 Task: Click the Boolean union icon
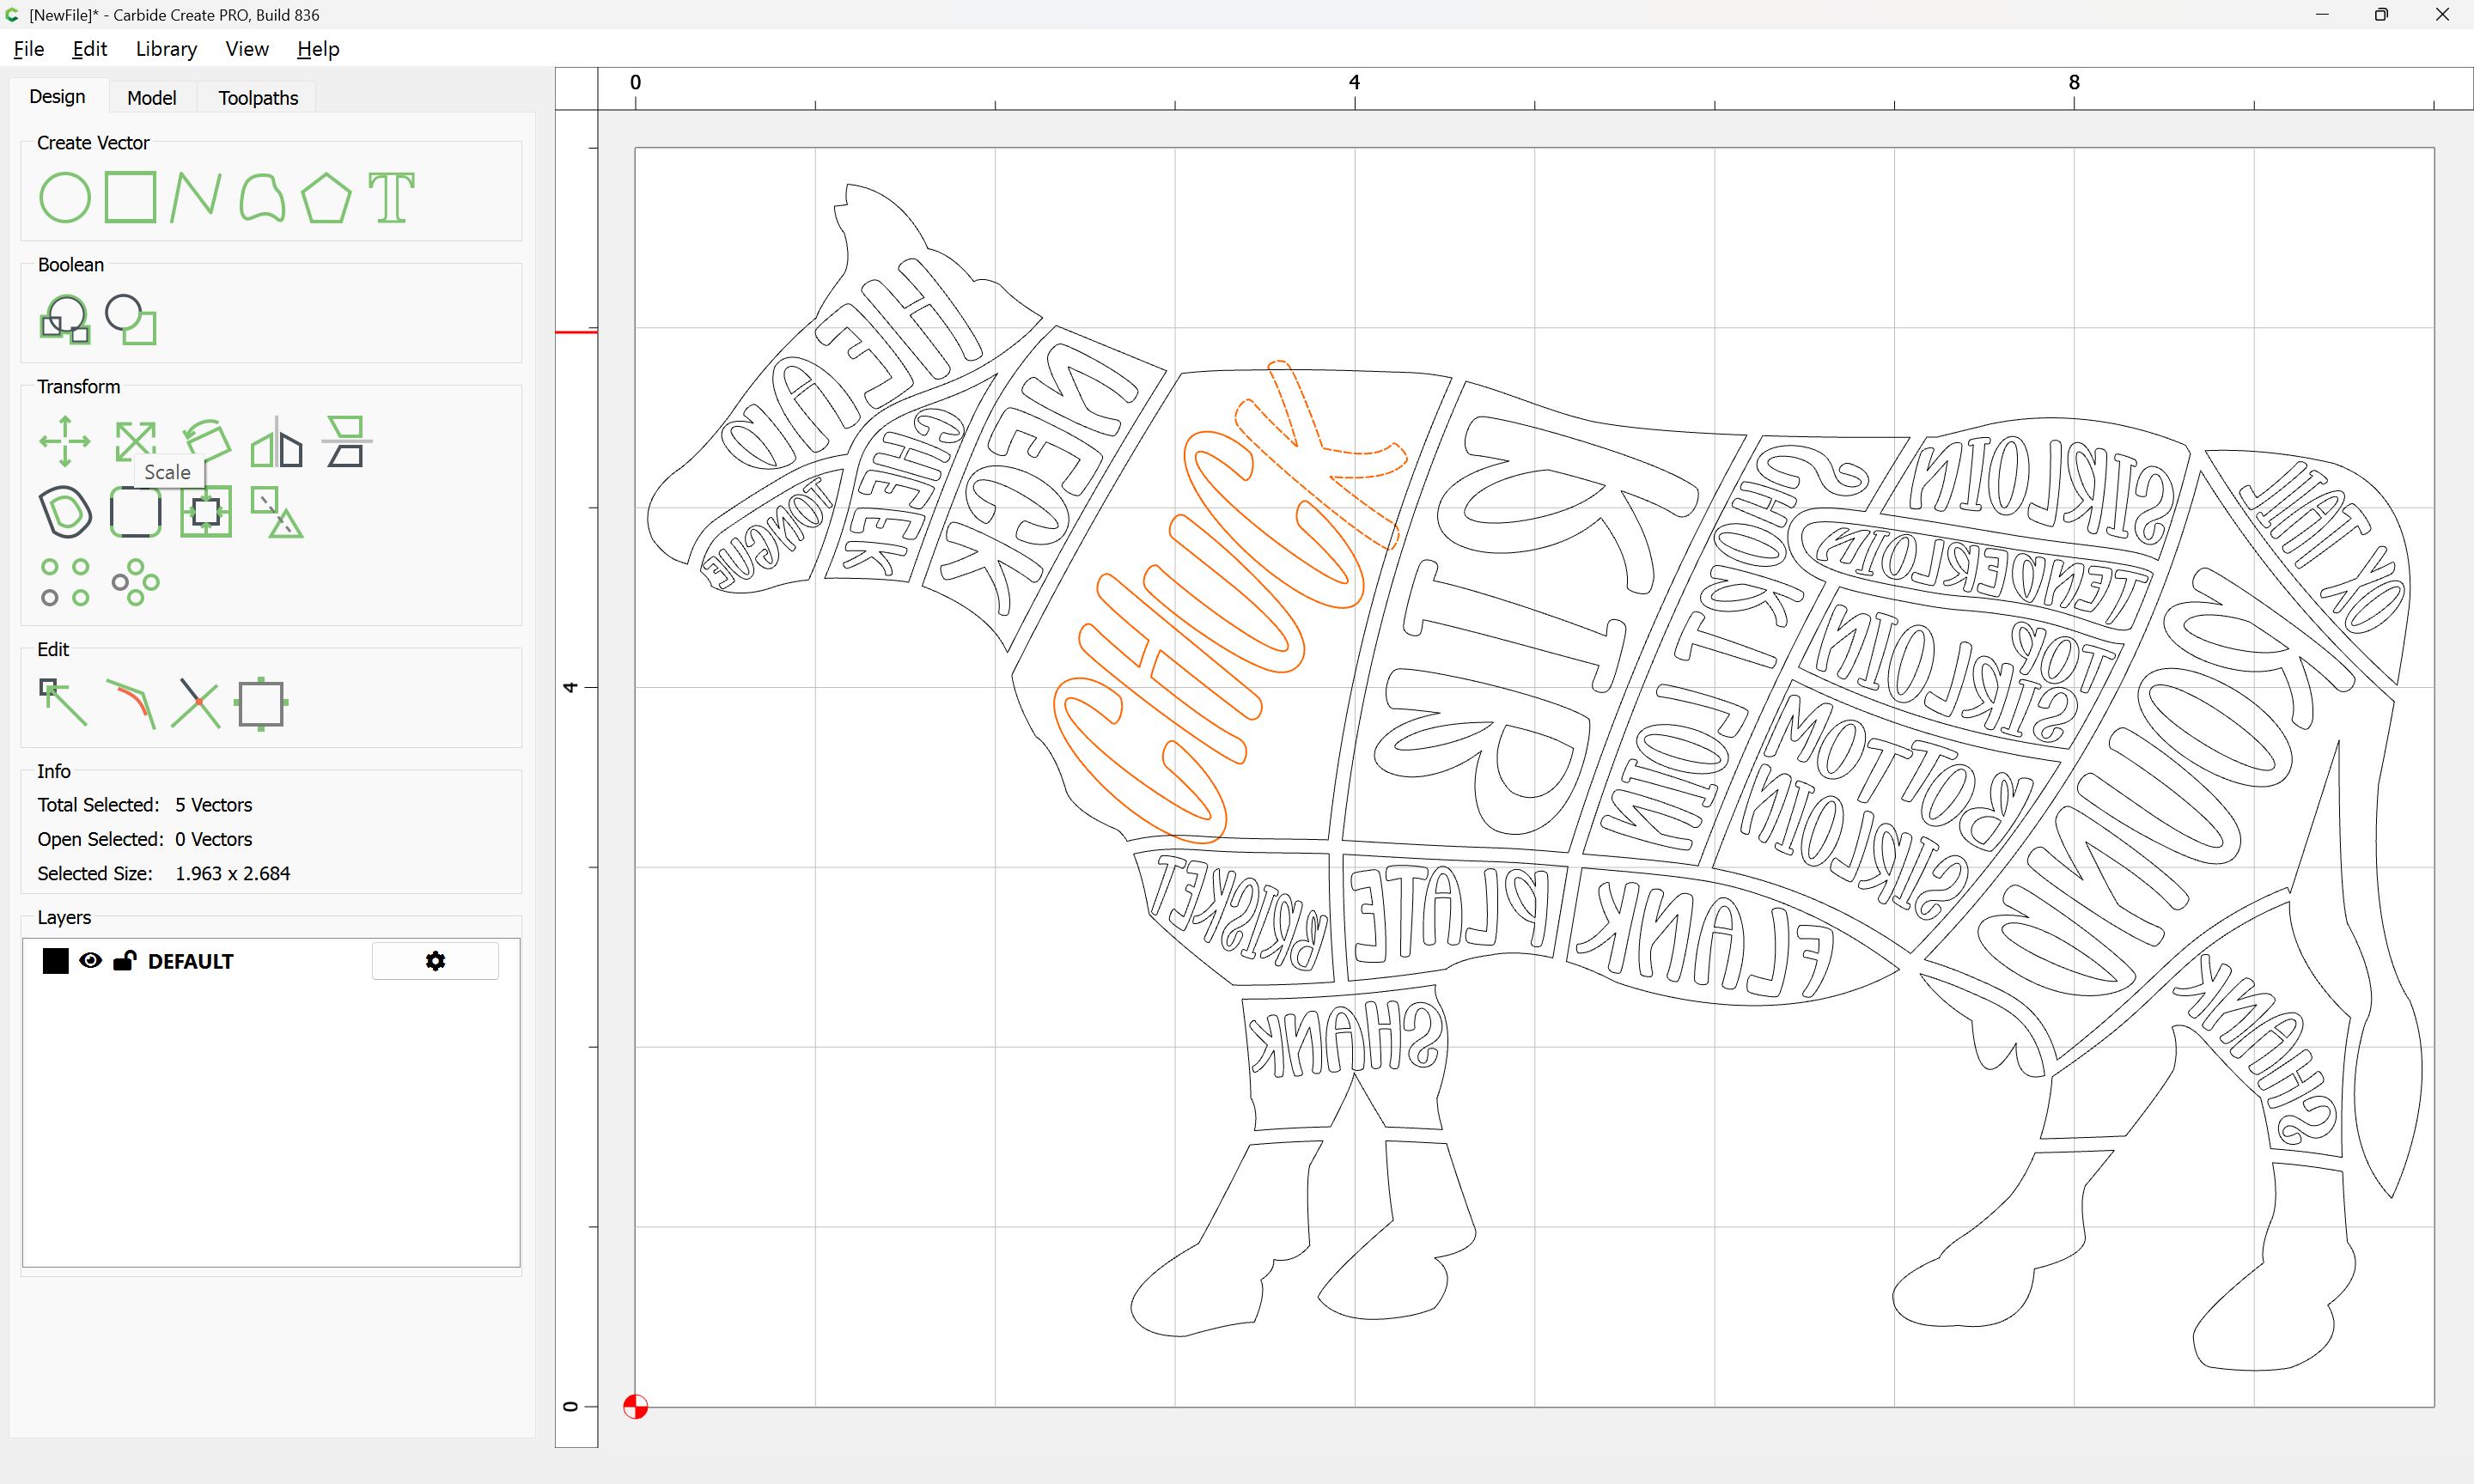tap(65, 320)
